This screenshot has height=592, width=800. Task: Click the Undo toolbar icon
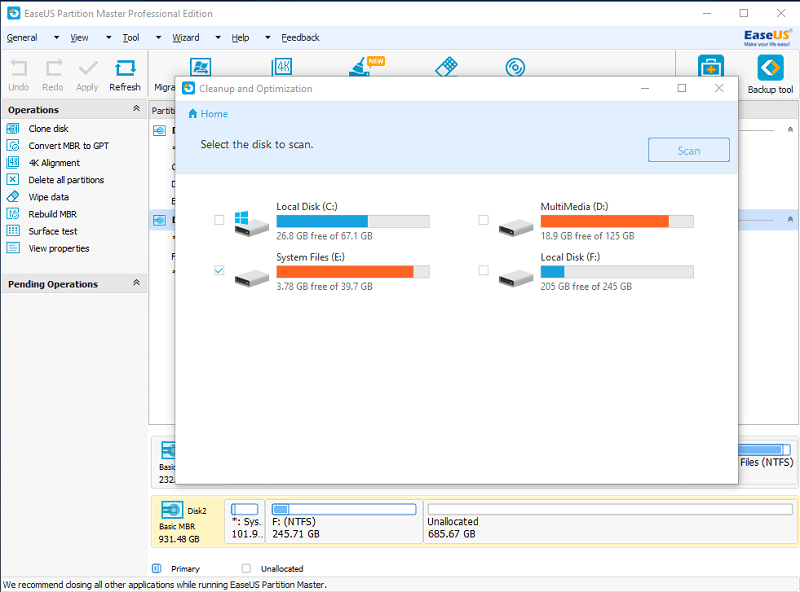[19, 68]
